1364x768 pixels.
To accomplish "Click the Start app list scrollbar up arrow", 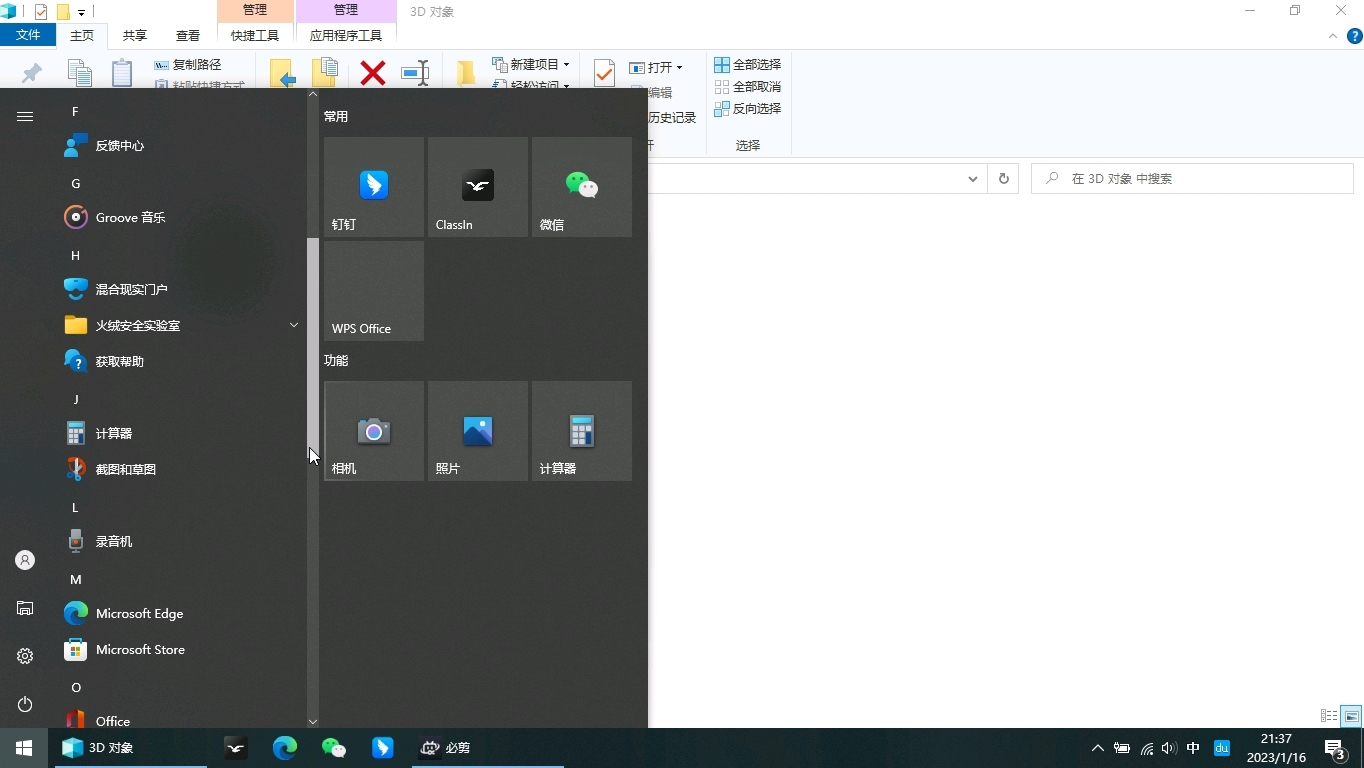I will 313,95.
